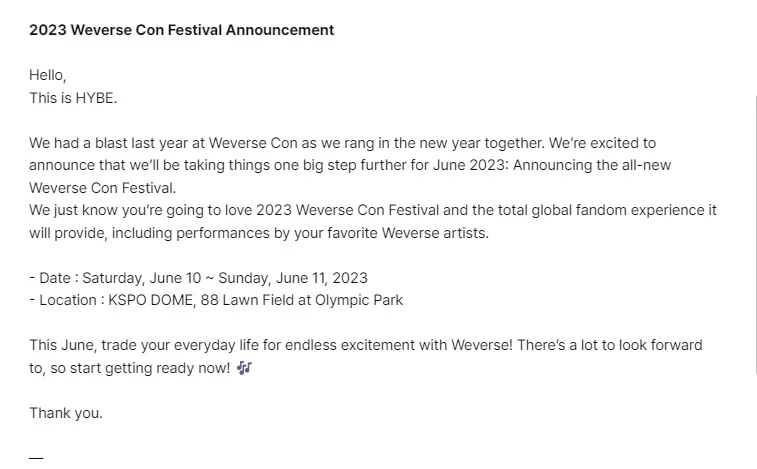The image size is (757, 469).
Task: Click the words 'Olympic Park'
Action: [x=359, y=300]
